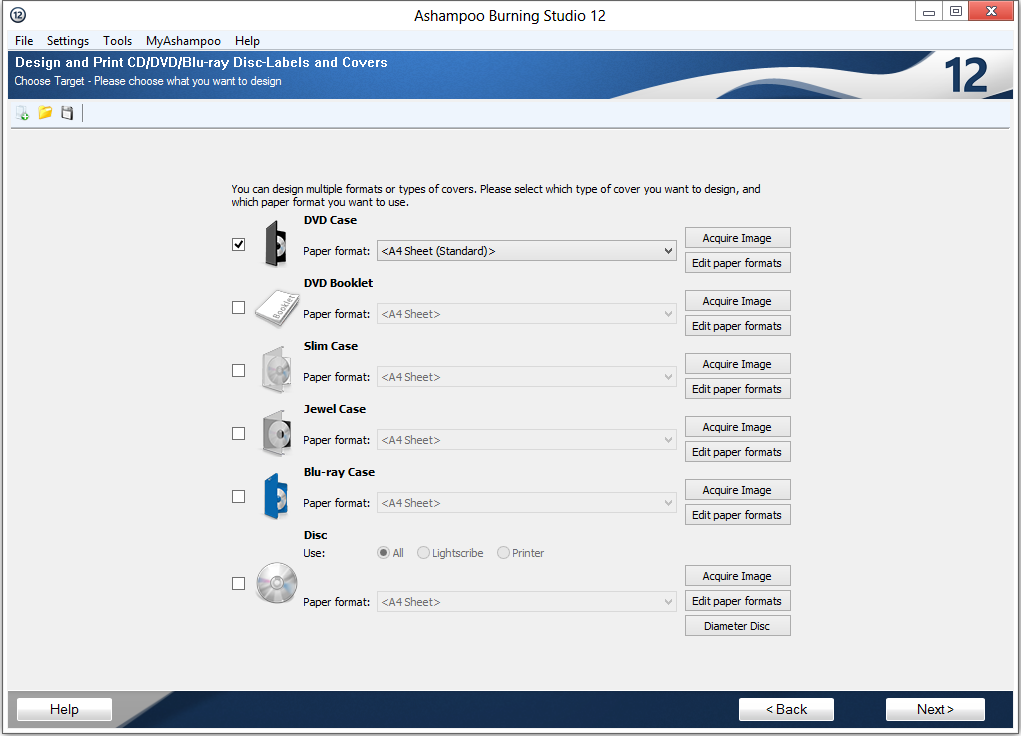Open the MyAshampoo menu
Viewport: 1021px width, 736px height.
click(183, 40)
